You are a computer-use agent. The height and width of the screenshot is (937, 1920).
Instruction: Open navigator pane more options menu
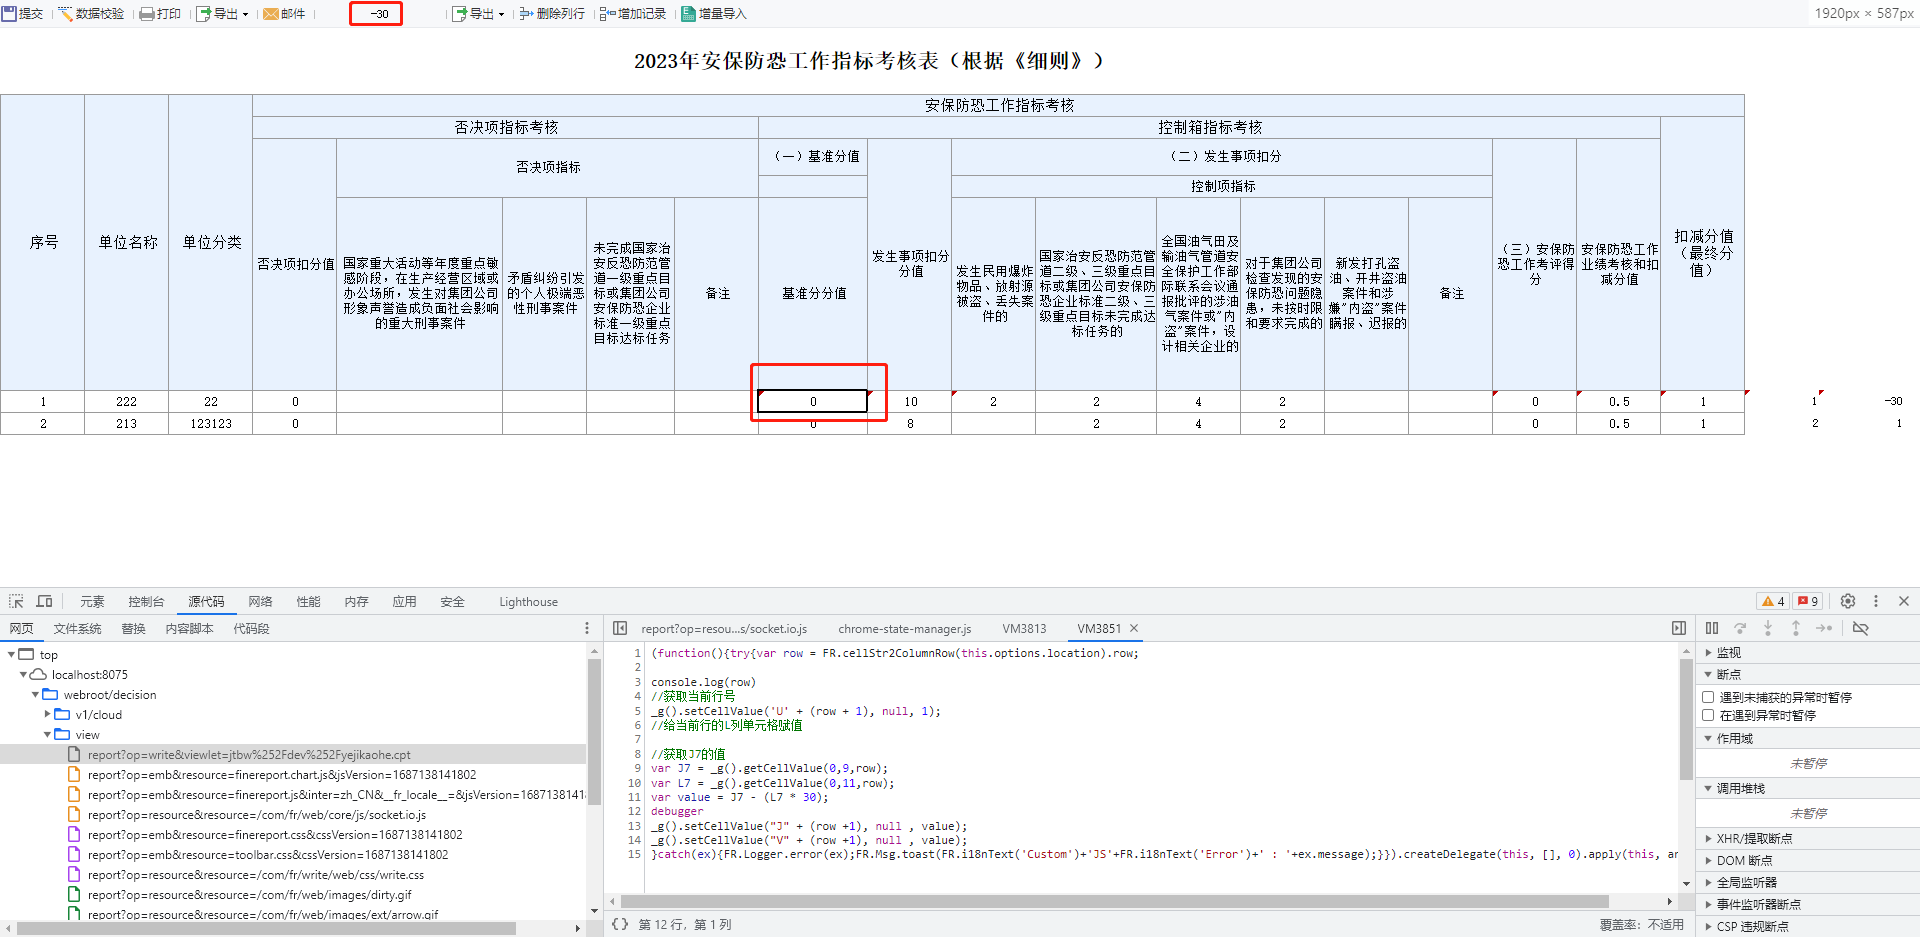click(x=587, y=628)
